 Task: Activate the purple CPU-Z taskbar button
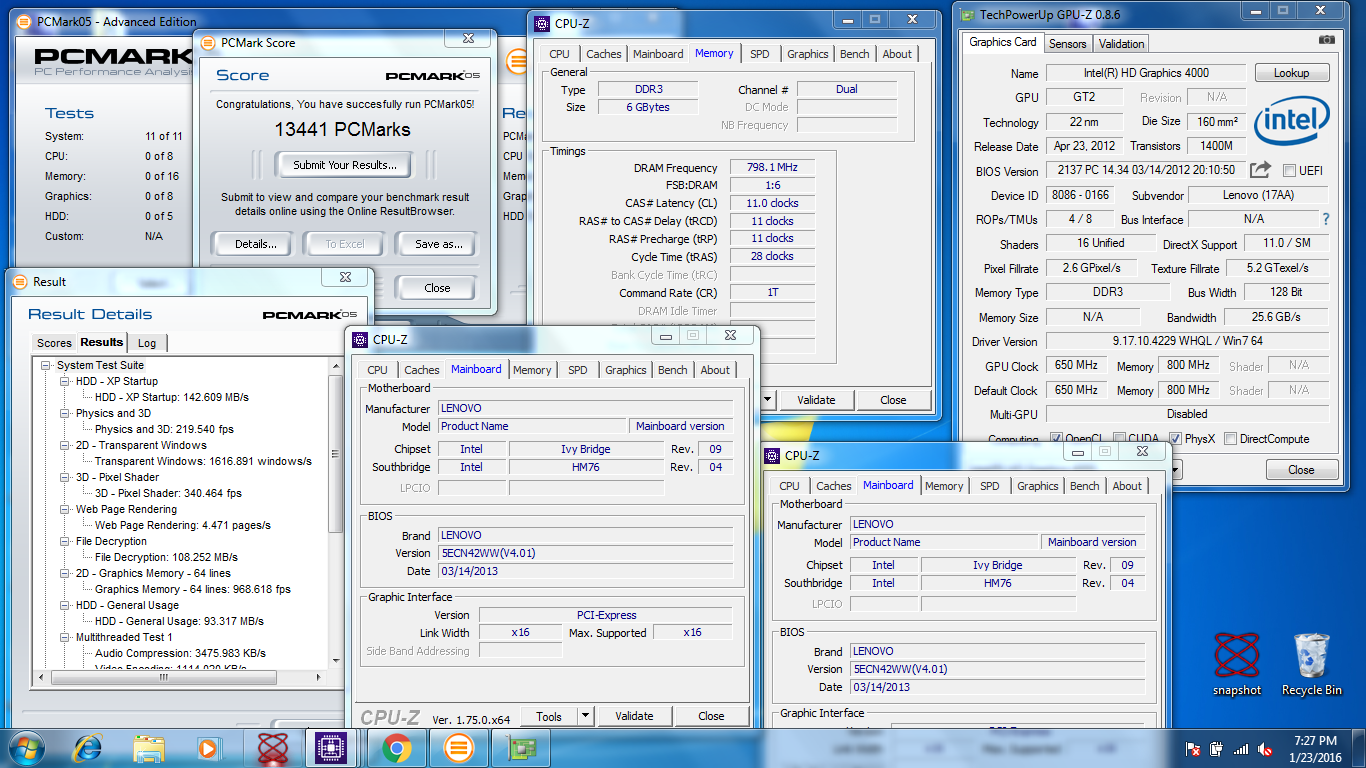331,748
